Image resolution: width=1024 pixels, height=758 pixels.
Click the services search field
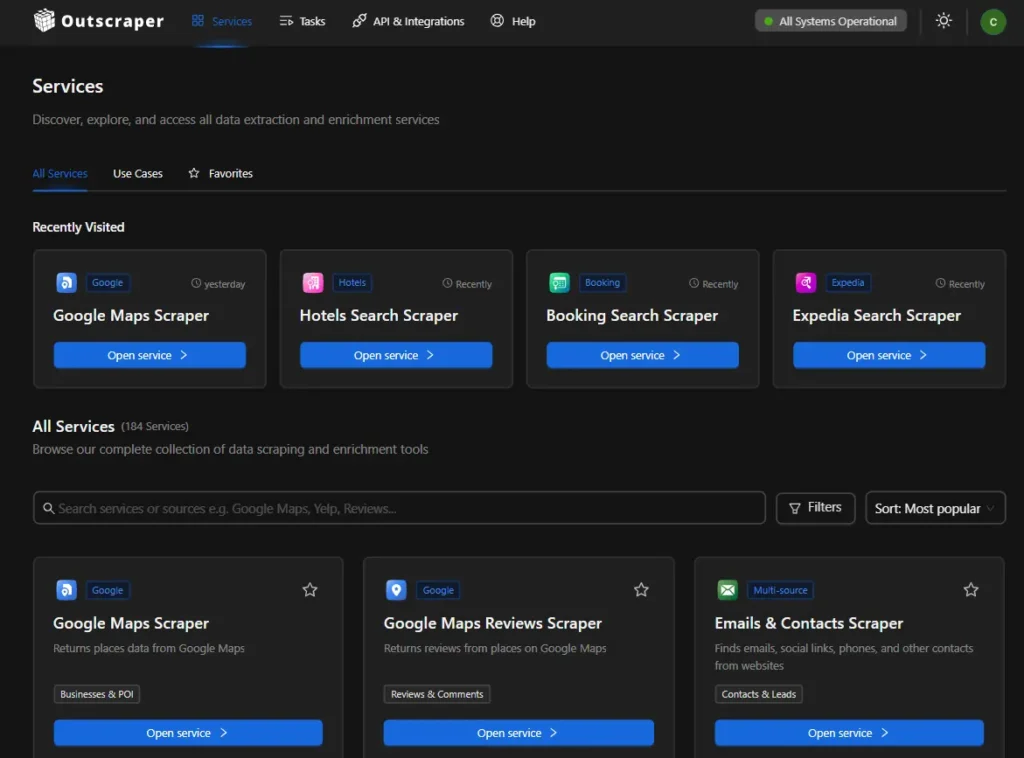pos(399,508)
